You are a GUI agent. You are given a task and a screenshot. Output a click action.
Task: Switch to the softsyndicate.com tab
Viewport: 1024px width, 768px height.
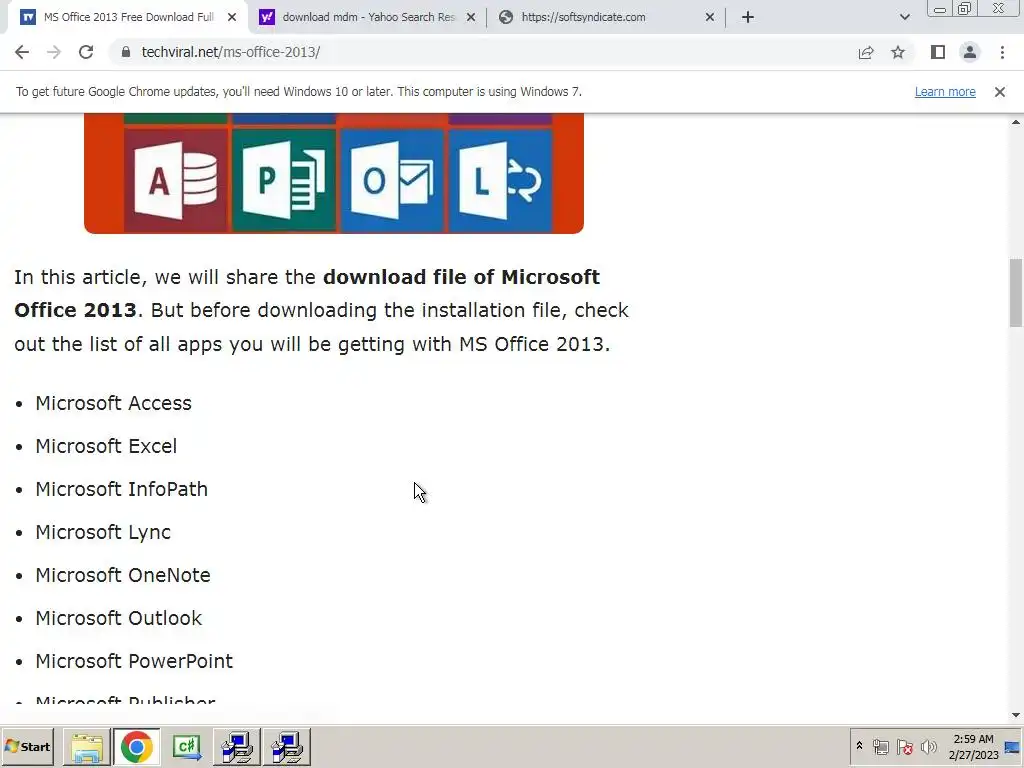[607, 17]
